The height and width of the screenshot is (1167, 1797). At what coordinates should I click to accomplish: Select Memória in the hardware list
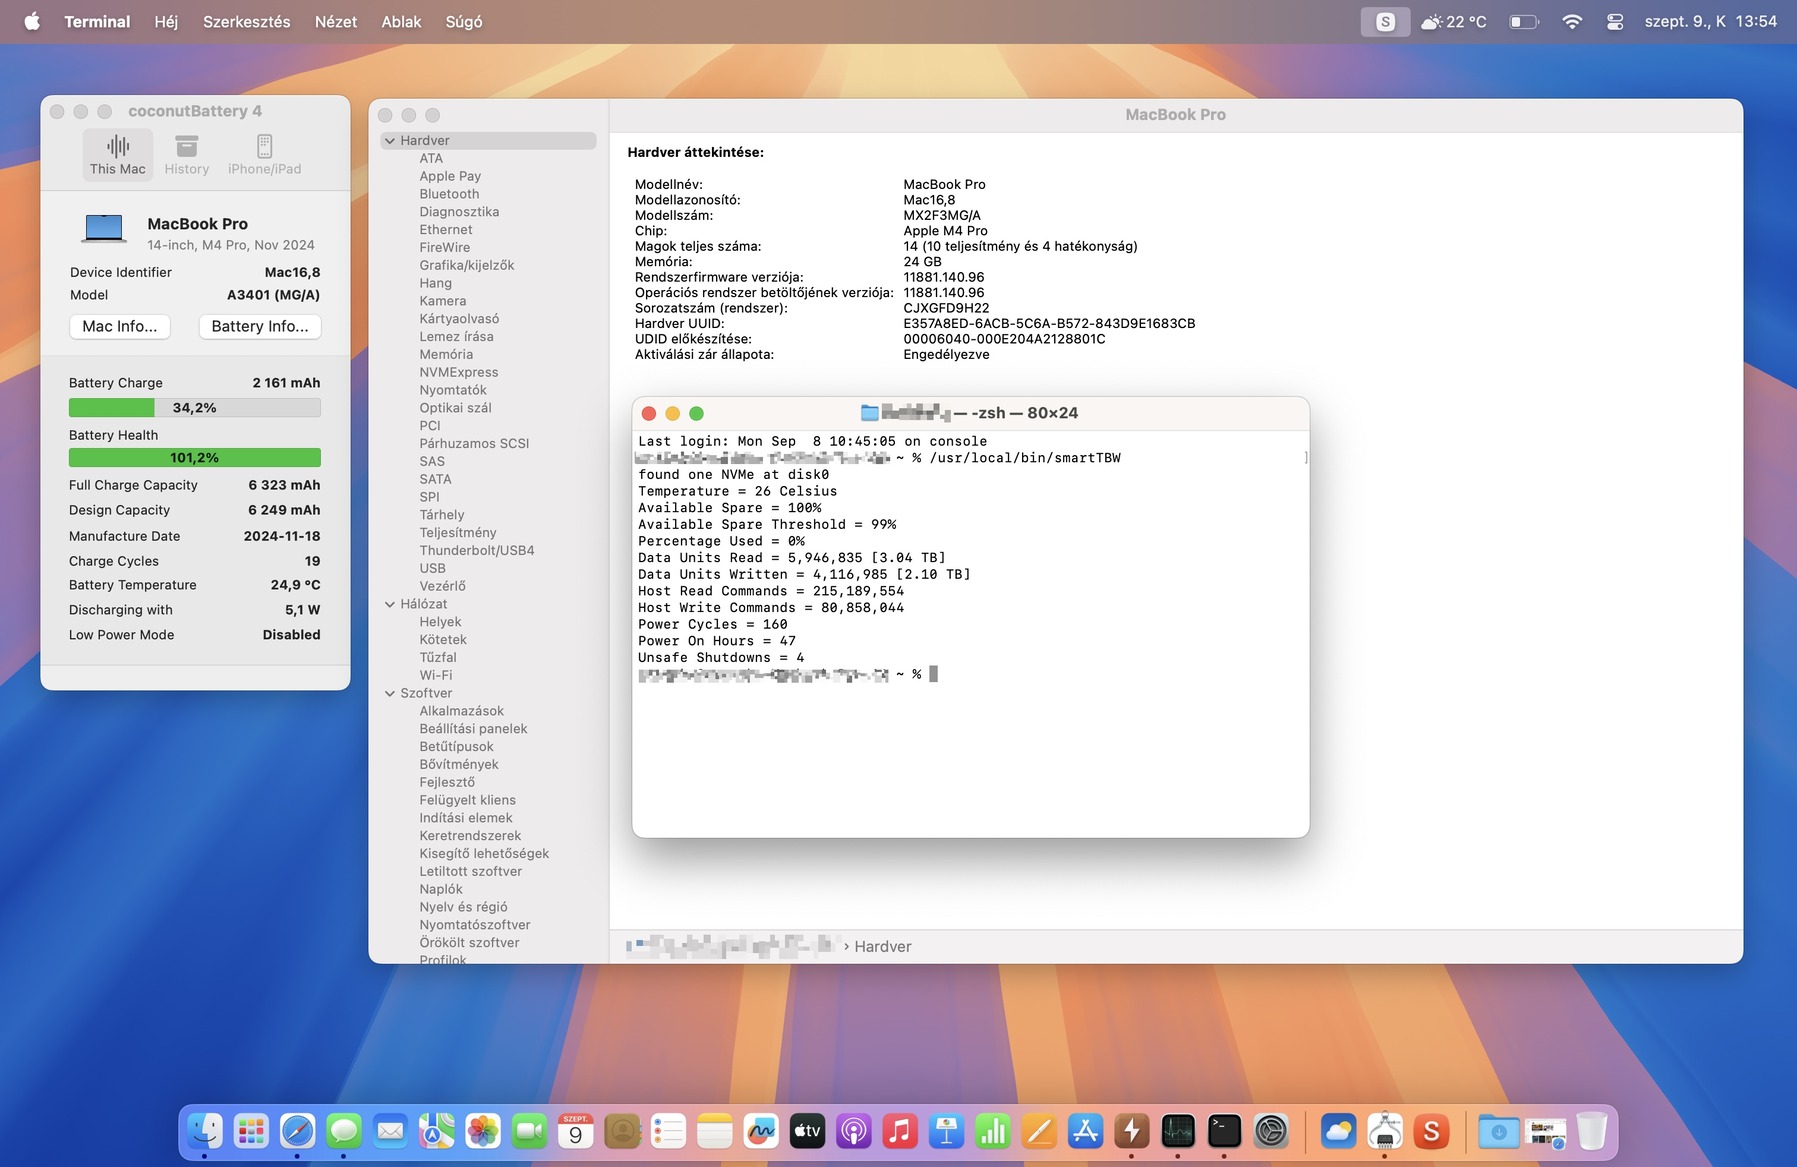coord(446,354)
